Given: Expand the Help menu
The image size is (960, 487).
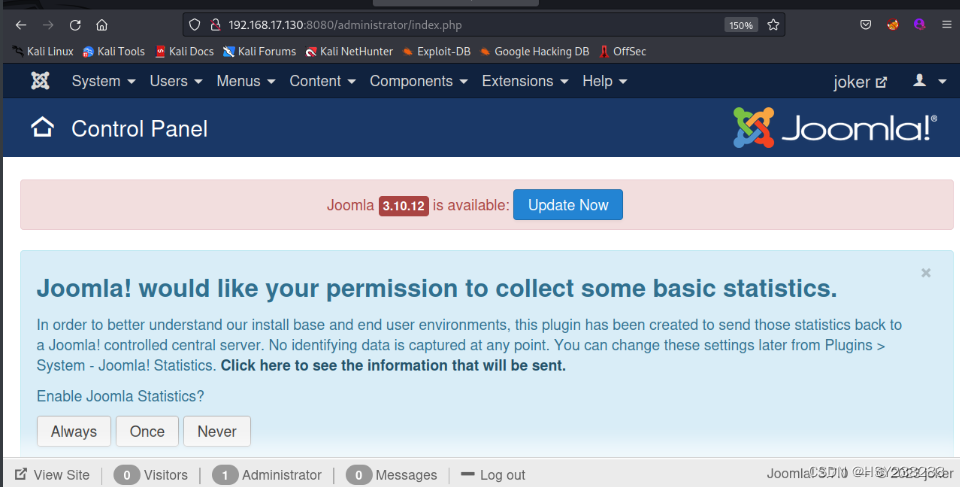Looking at the screenshot, I should (604, 81).
